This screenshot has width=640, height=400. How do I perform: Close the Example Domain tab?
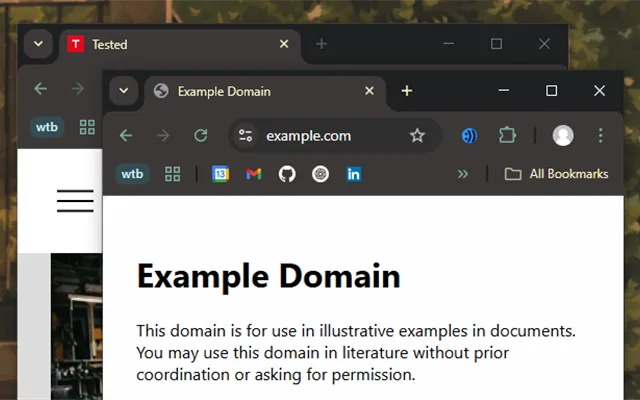click(x=369, y=91)
